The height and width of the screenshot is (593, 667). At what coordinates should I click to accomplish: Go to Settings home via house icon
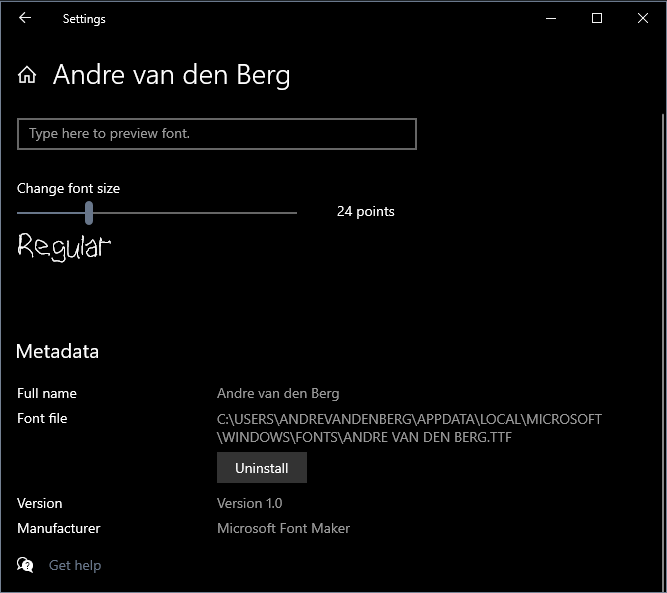(28, 76)
